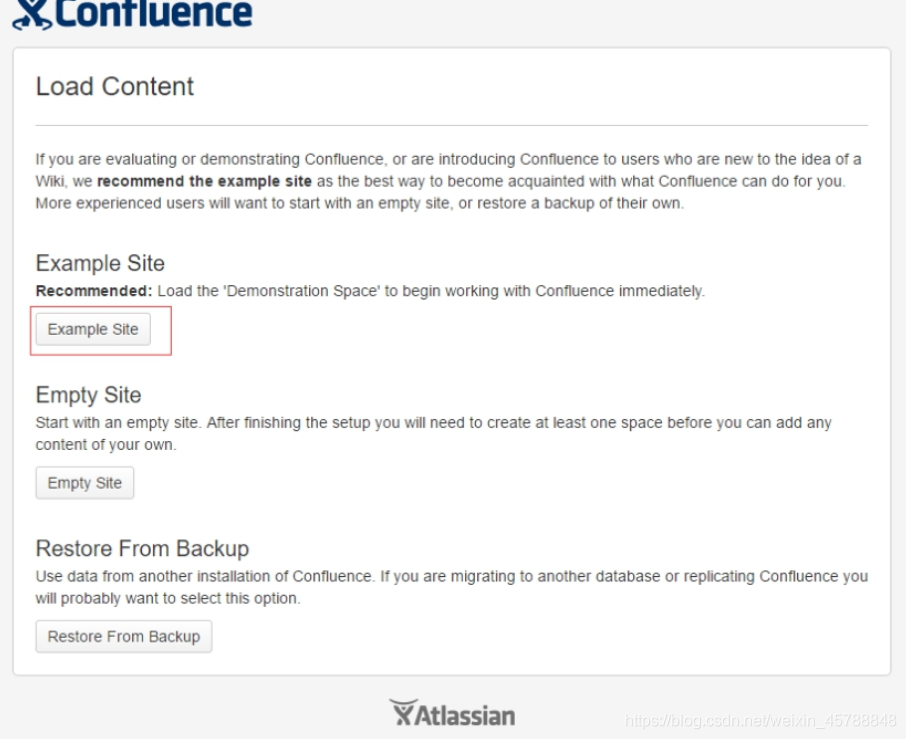906x739 pixels.
Task: Click the Atlassian wordmark in footer
Action: 465,715
